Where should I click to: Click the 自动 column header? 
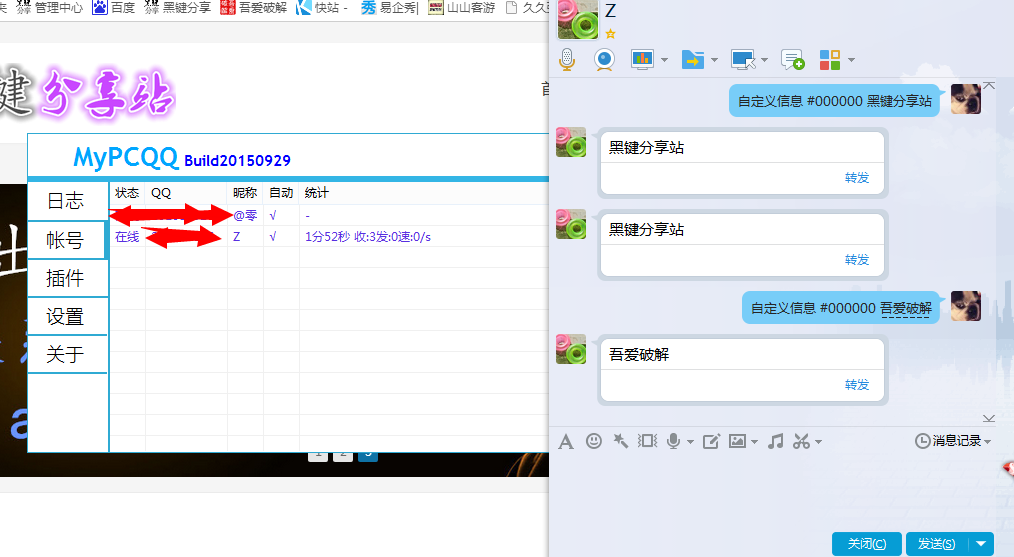tap(281, 193)
